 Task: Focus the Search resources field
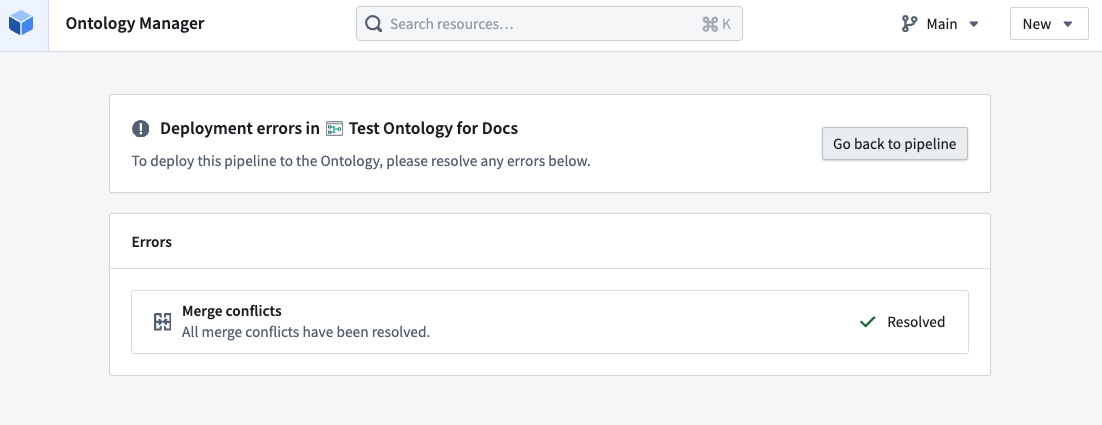(x=549, y=24)
